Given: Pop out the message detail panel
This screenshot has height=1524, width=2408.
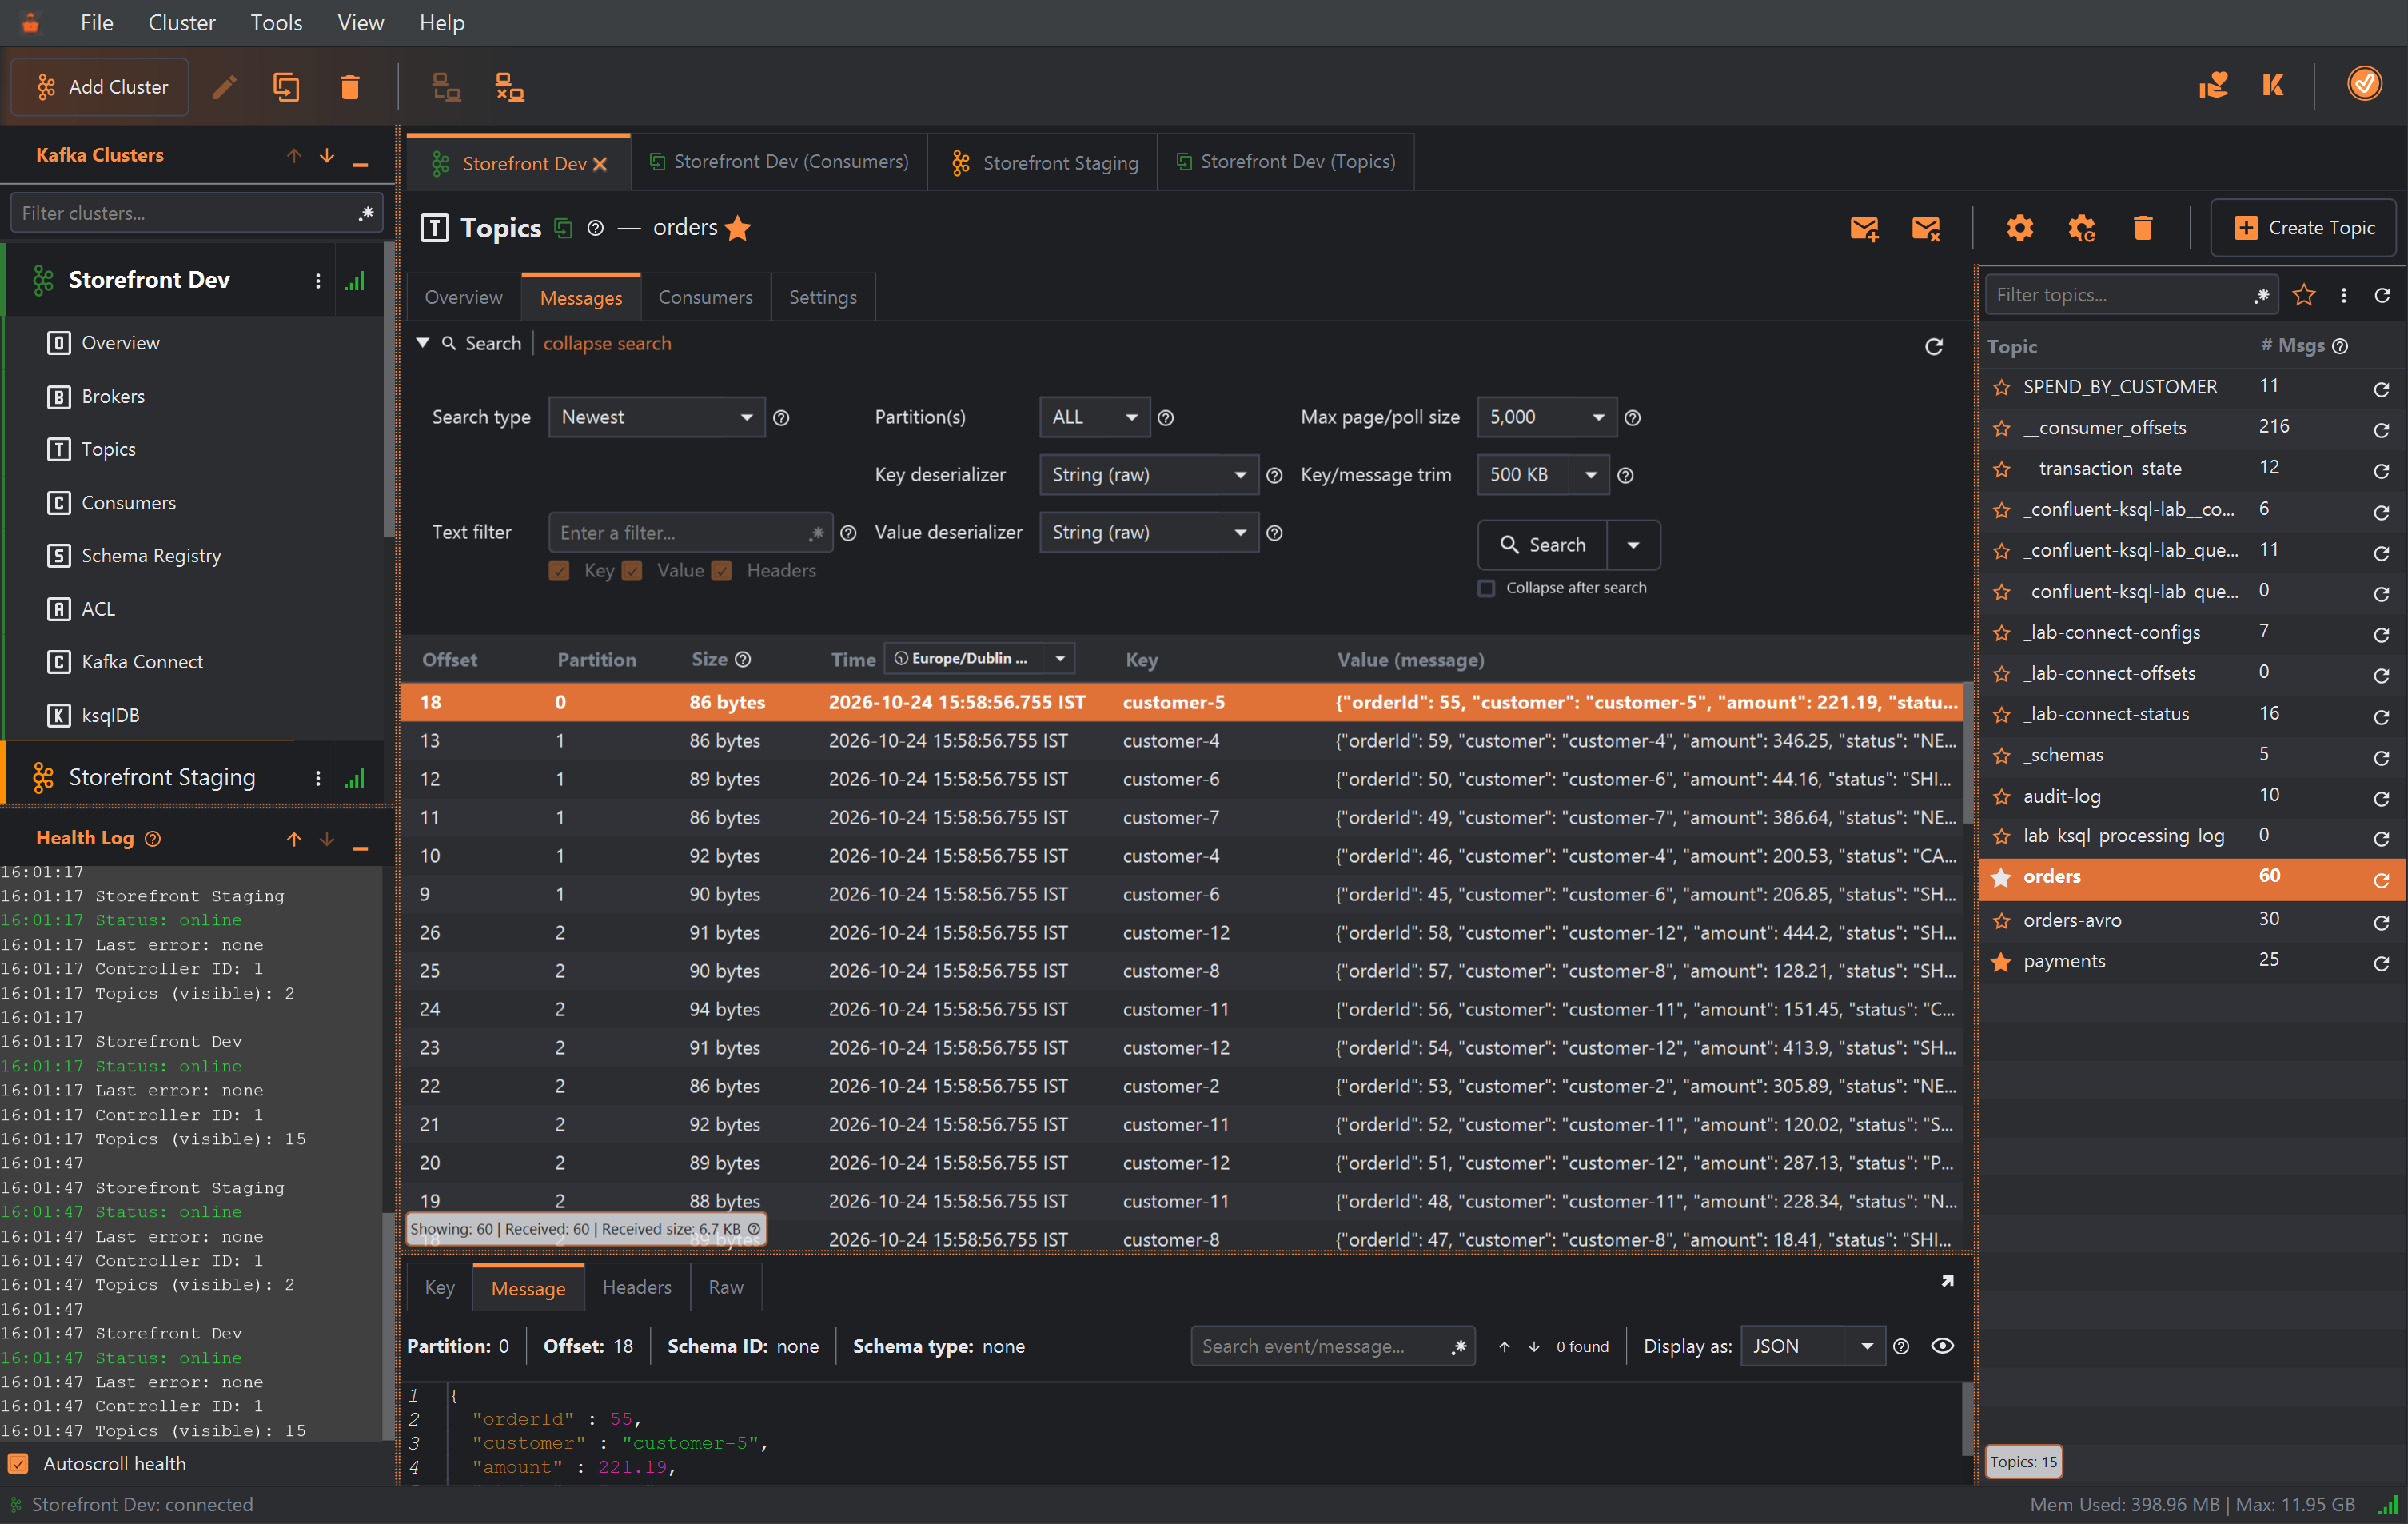Looking at the screenshot, I should 1947,1281.
